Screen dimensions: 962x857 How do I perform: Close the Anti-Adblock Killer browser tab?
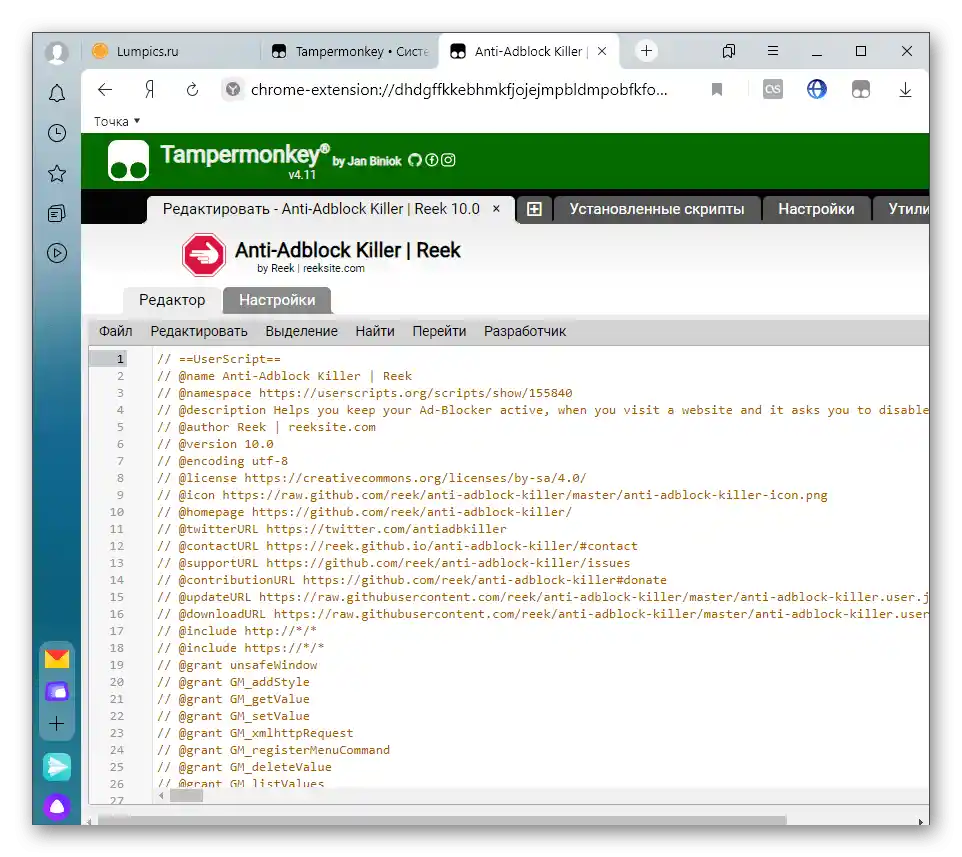click(x=602, y=52)
